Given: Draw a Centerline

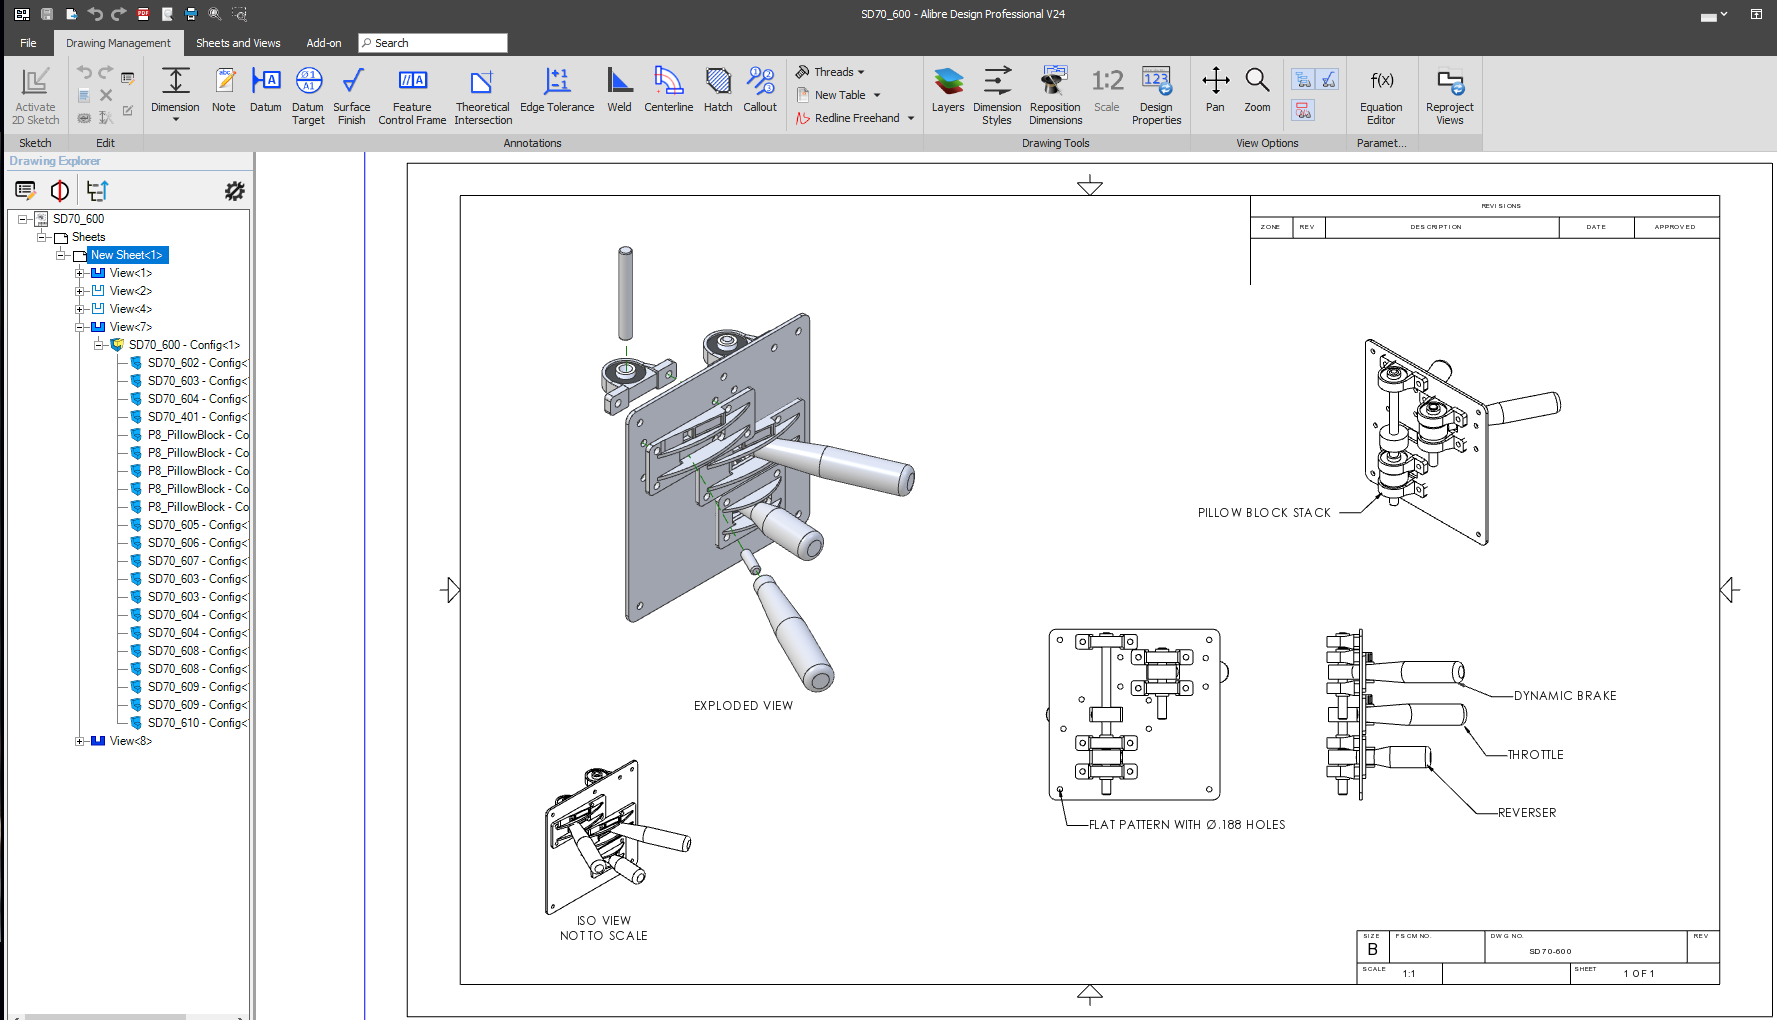Looking at the screenshot, I should pyautogui.click(x=669, y=90).
